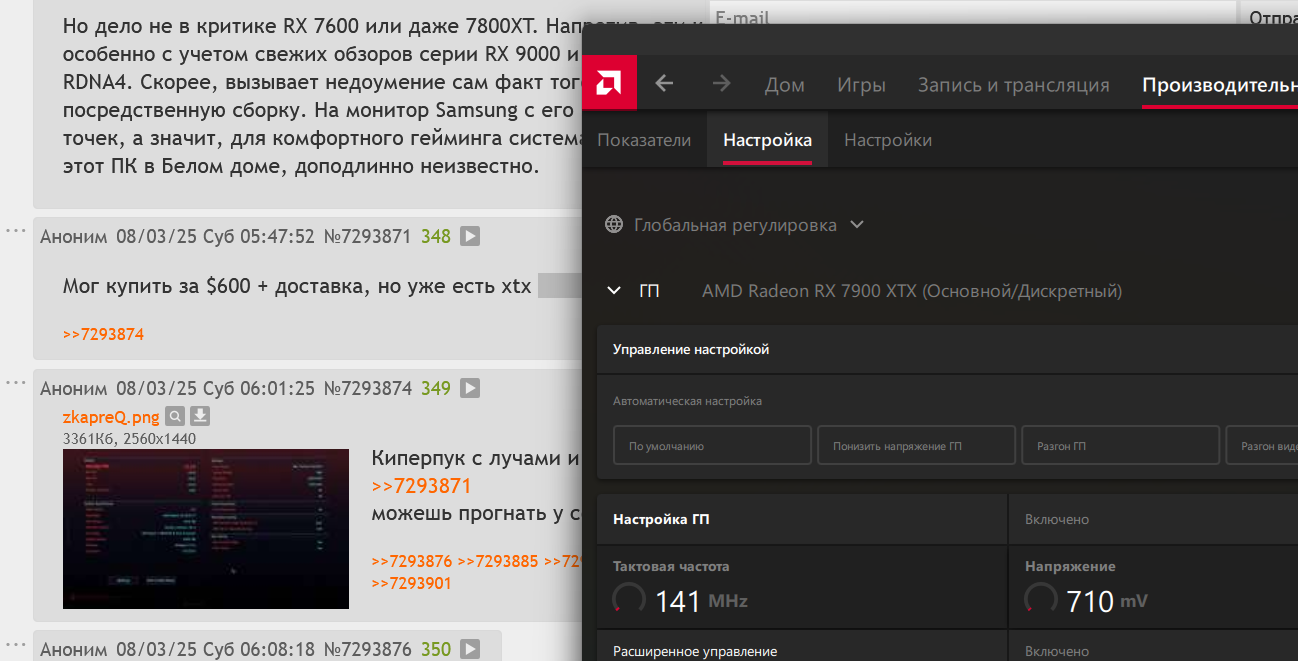Click the image search icon beside zkapreQ.png
This screenshot has width=1298, height=661.
point(175,417)
